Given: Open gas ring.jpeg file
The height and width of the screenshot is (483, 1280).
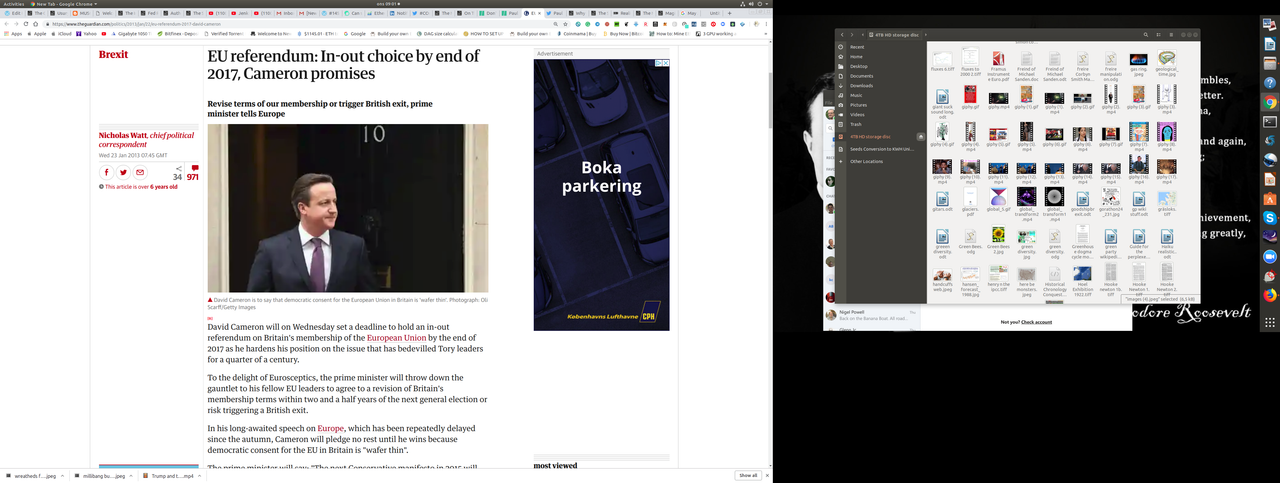Looking at the screenshot, I should coord(1138,65).
